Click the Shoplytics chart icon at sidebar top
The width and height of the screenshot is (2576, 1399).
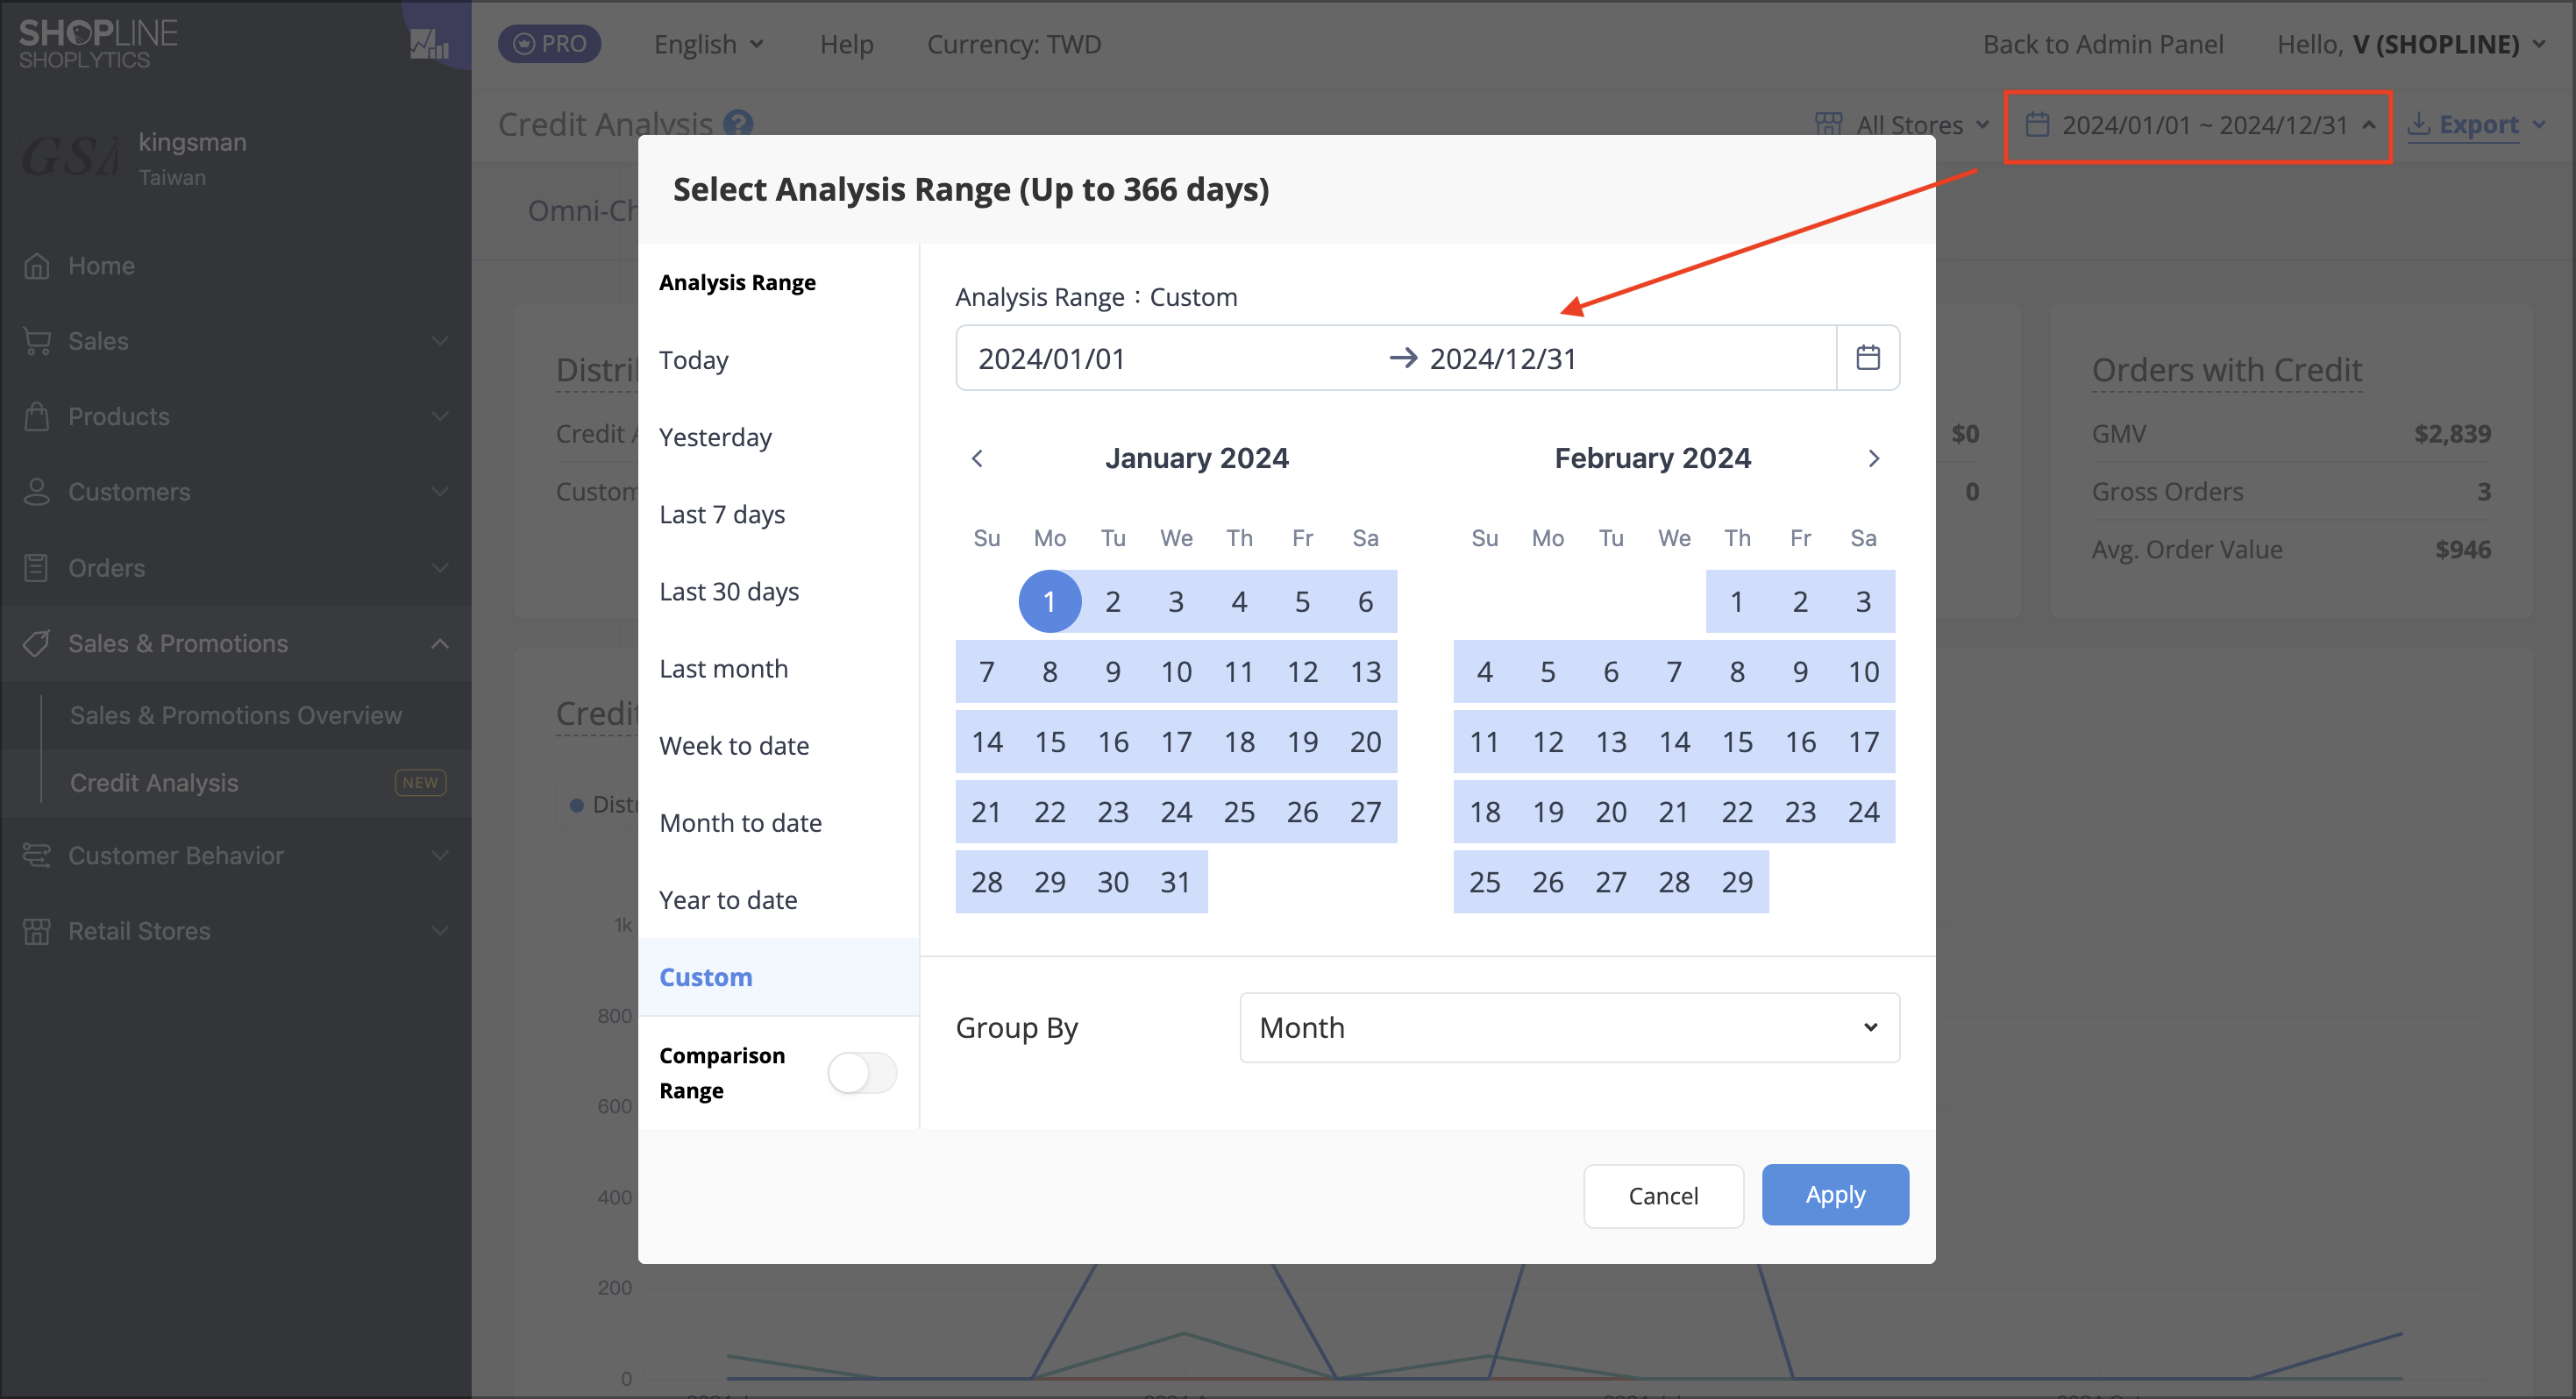click(x=429, y=44)
